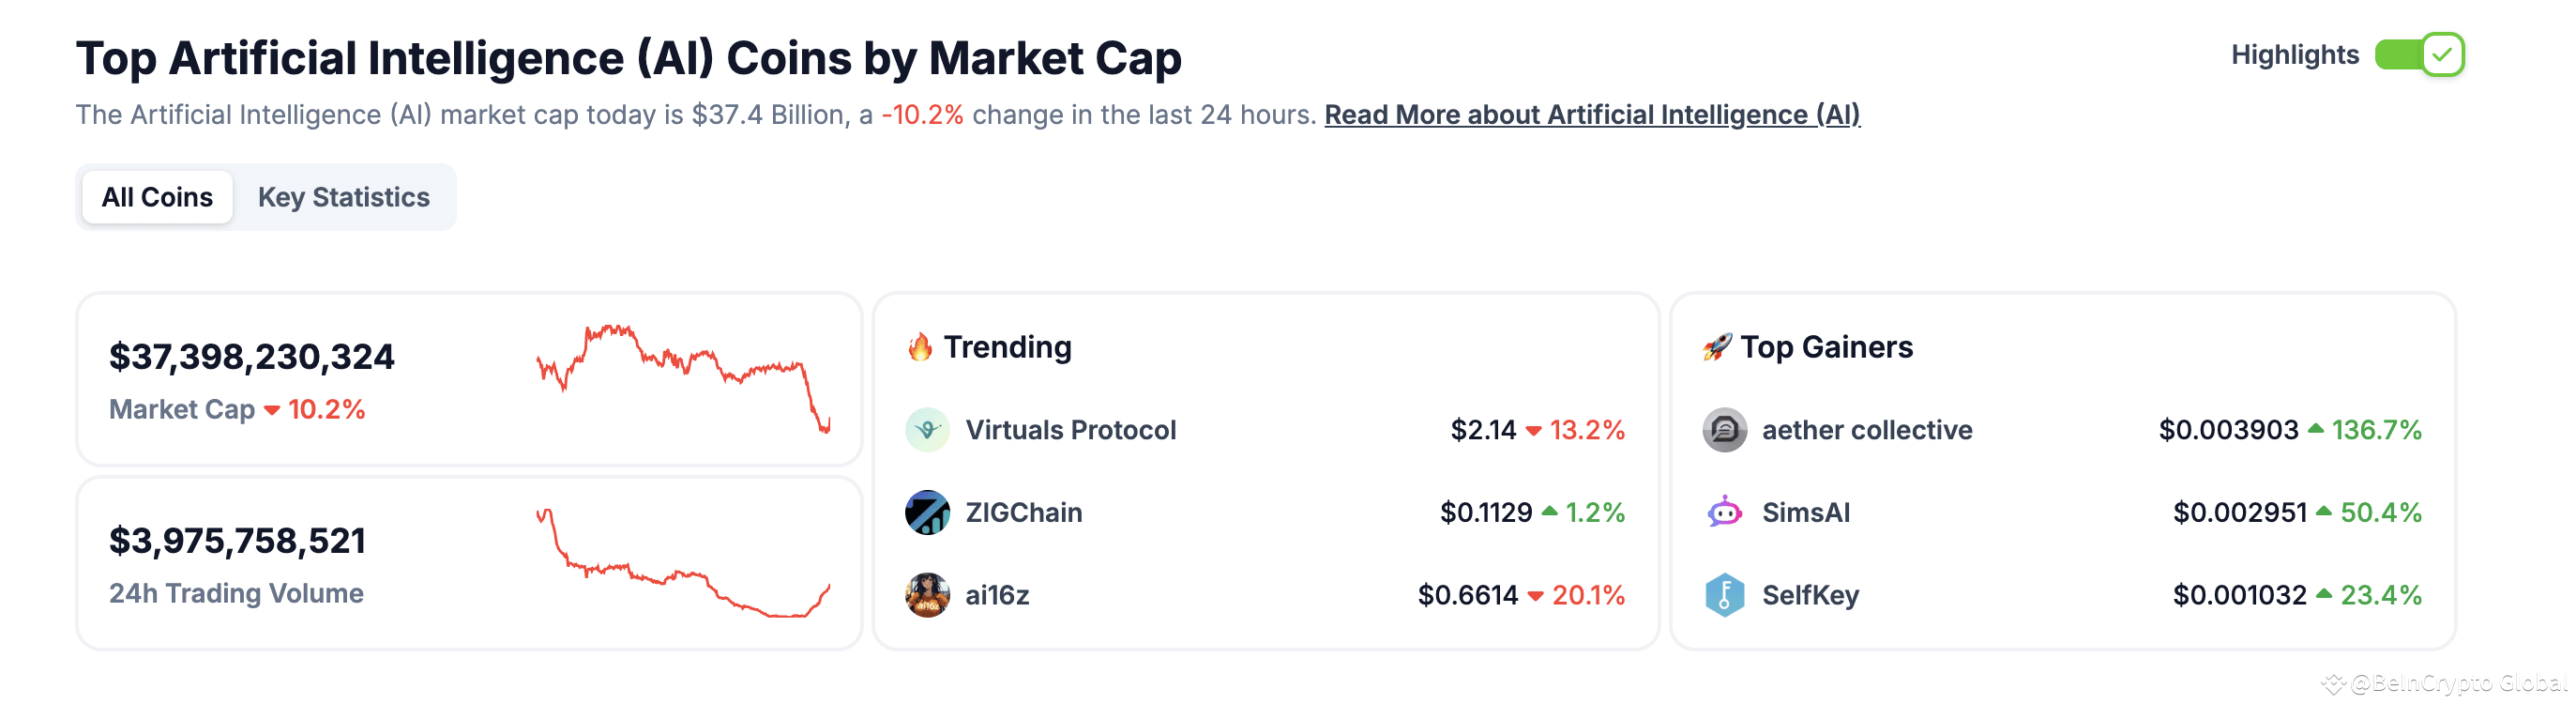Click the red down arrow beside ai16z
The image size is (2576, 704).
point(1535,595)
